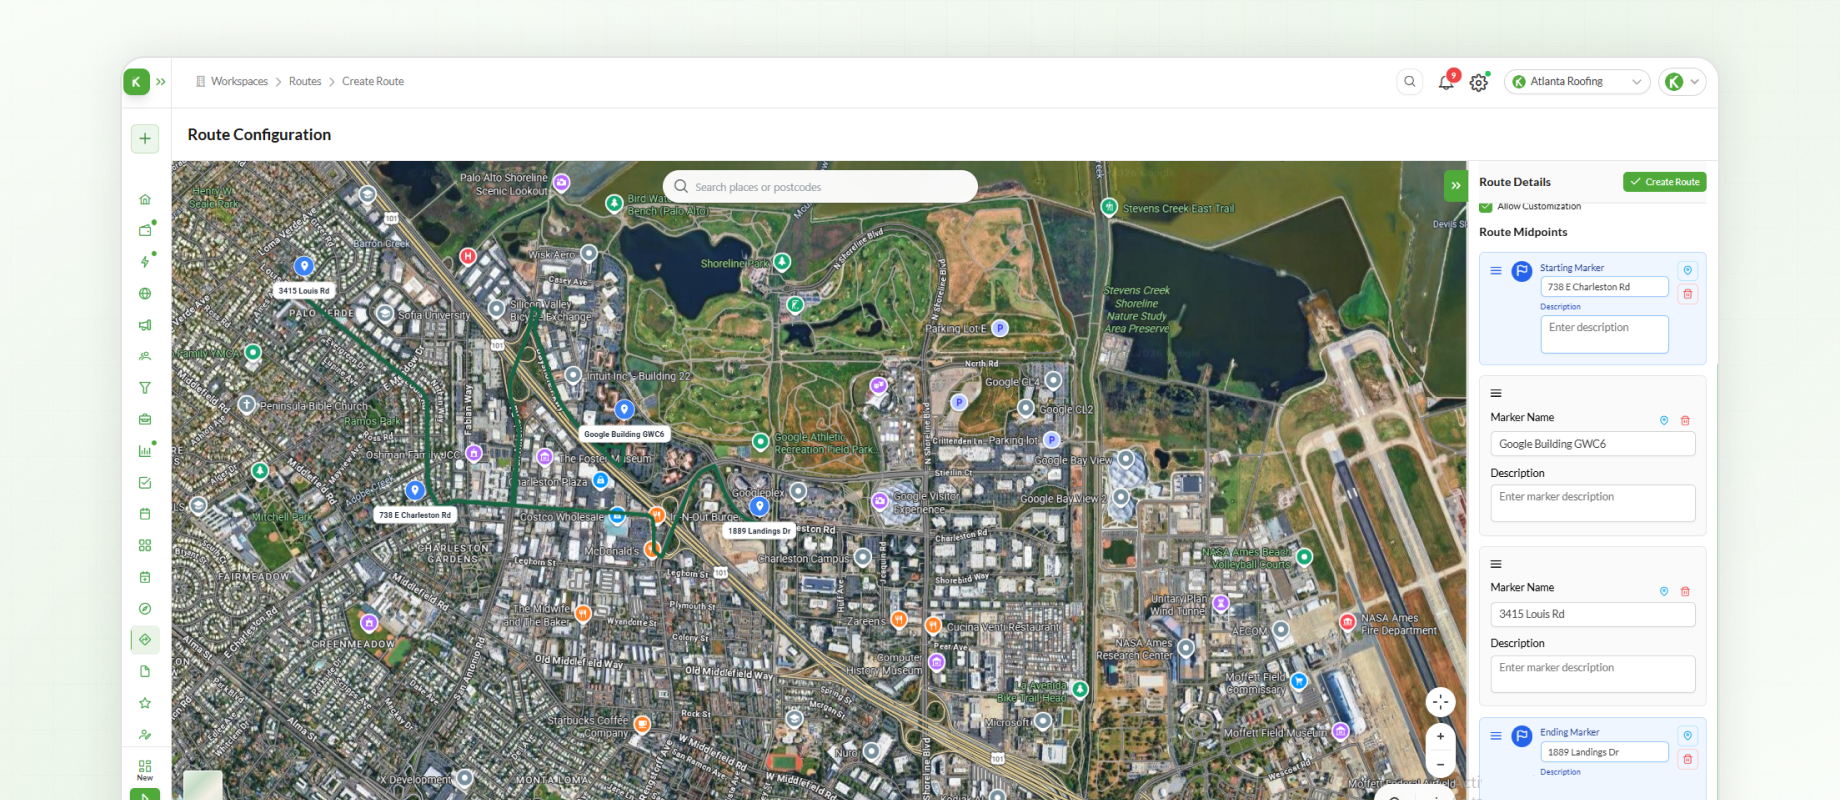Click the 738 E Charleston Rd map pin
This screenshot has height=800, width=1840.
tap(415, 490)
